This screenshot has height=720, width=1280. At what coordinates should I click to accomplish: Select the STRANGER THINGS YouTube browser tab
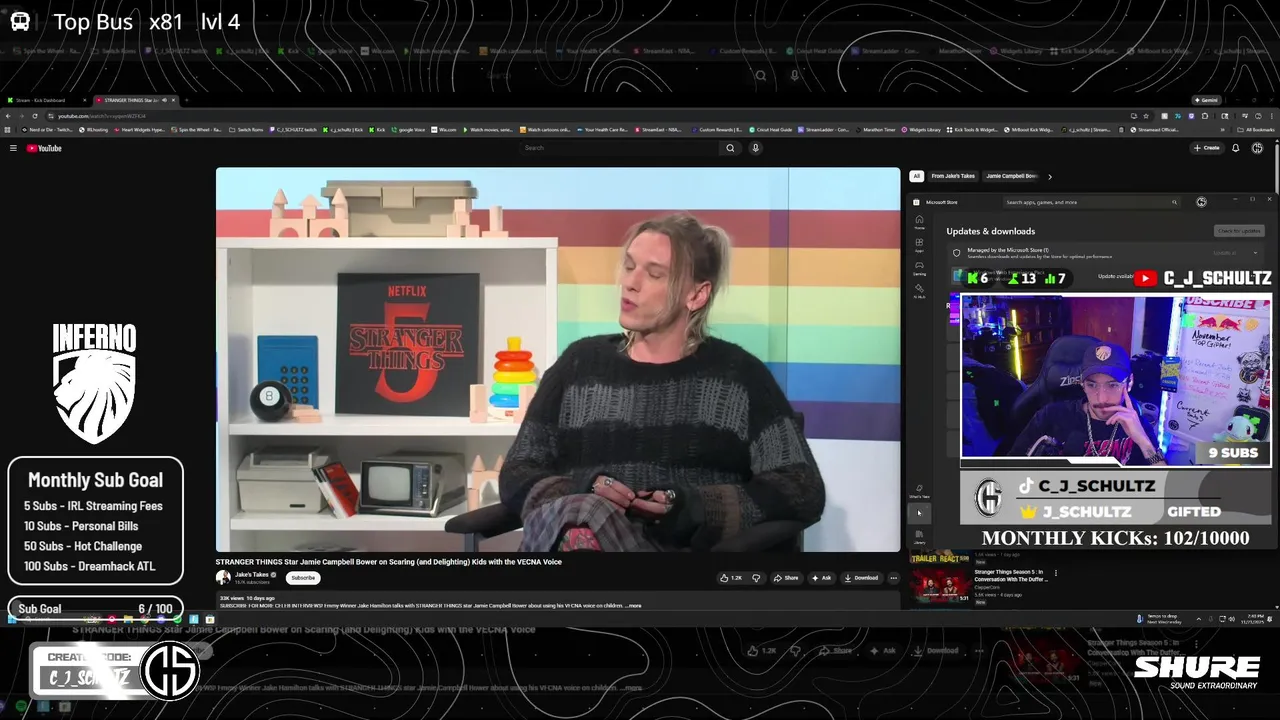(x=135, y=100)
